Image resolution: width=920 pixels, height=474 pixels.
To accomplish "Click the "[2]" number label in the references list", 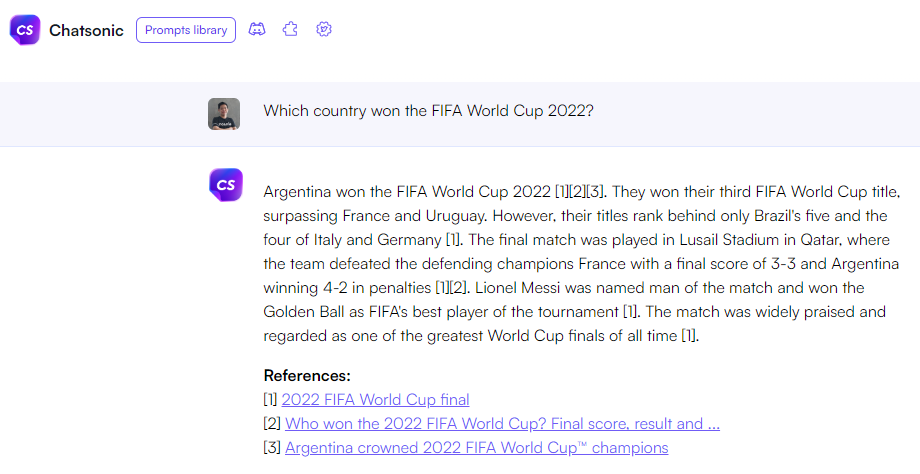I will click(272, 424).
